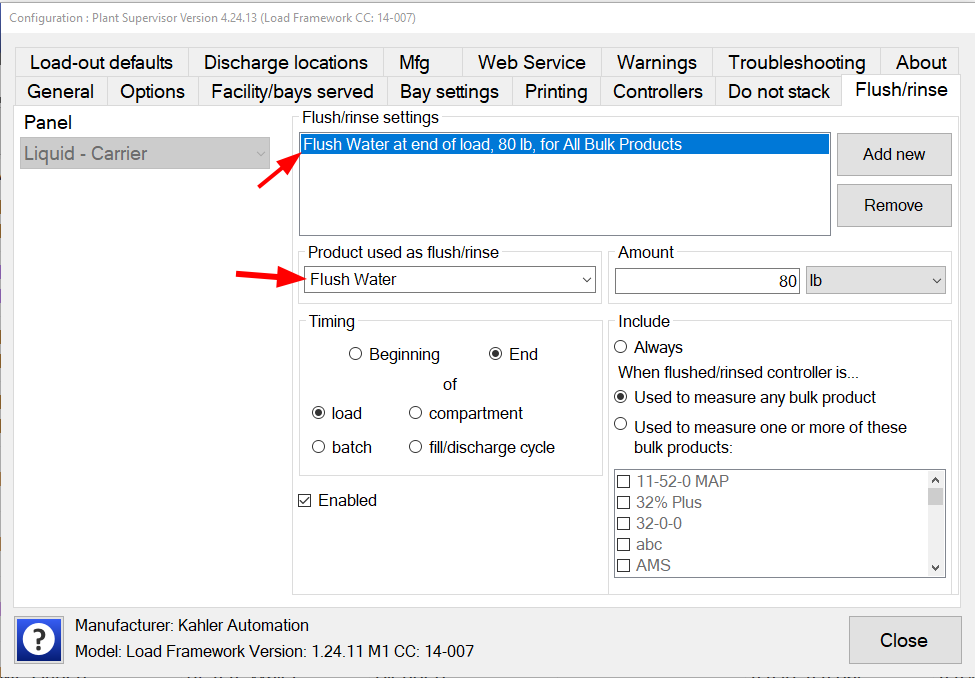Close the configuration dialog with Close

(x=903, y=640)
